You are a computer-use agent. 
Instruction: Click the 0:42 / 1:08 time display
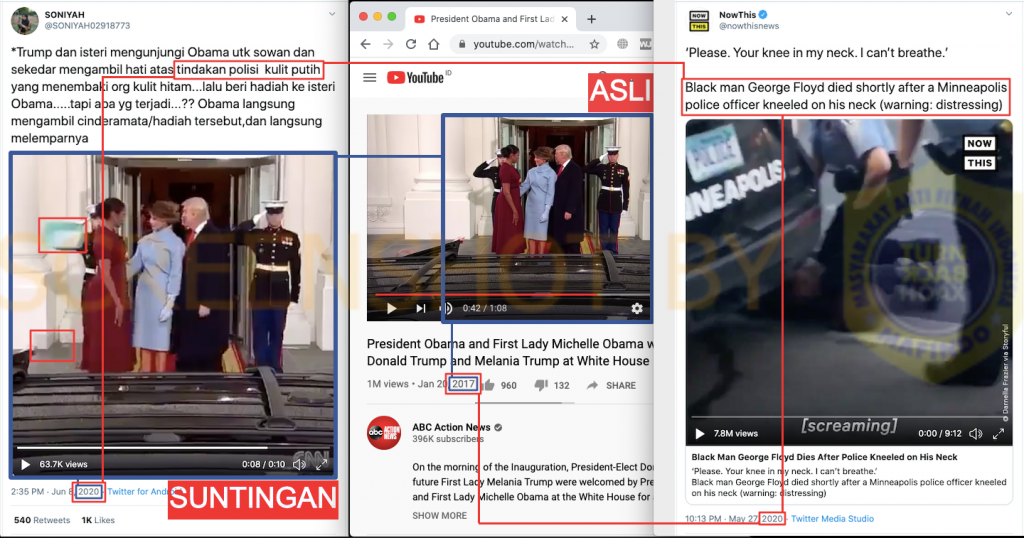coord(485,308)
